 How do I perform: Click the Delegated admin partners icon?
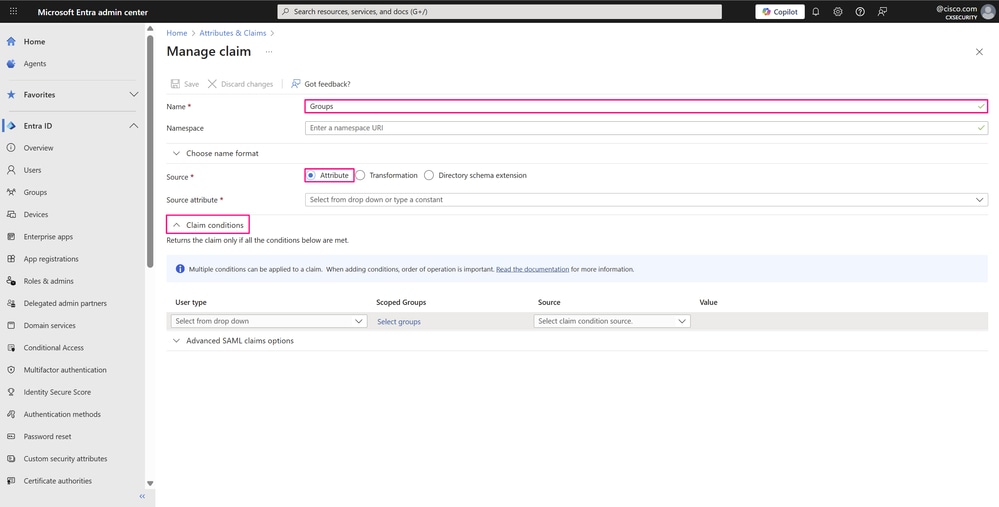[x=11, y=303]
